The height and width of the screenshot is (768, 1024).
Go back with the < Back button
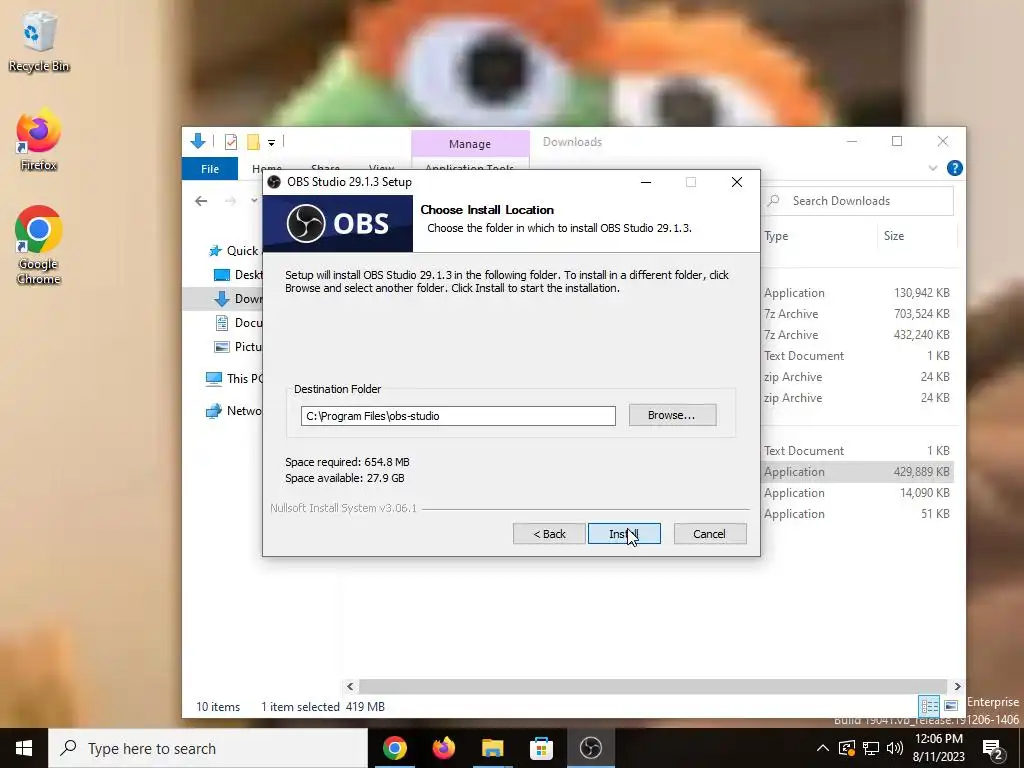(549, 534)
